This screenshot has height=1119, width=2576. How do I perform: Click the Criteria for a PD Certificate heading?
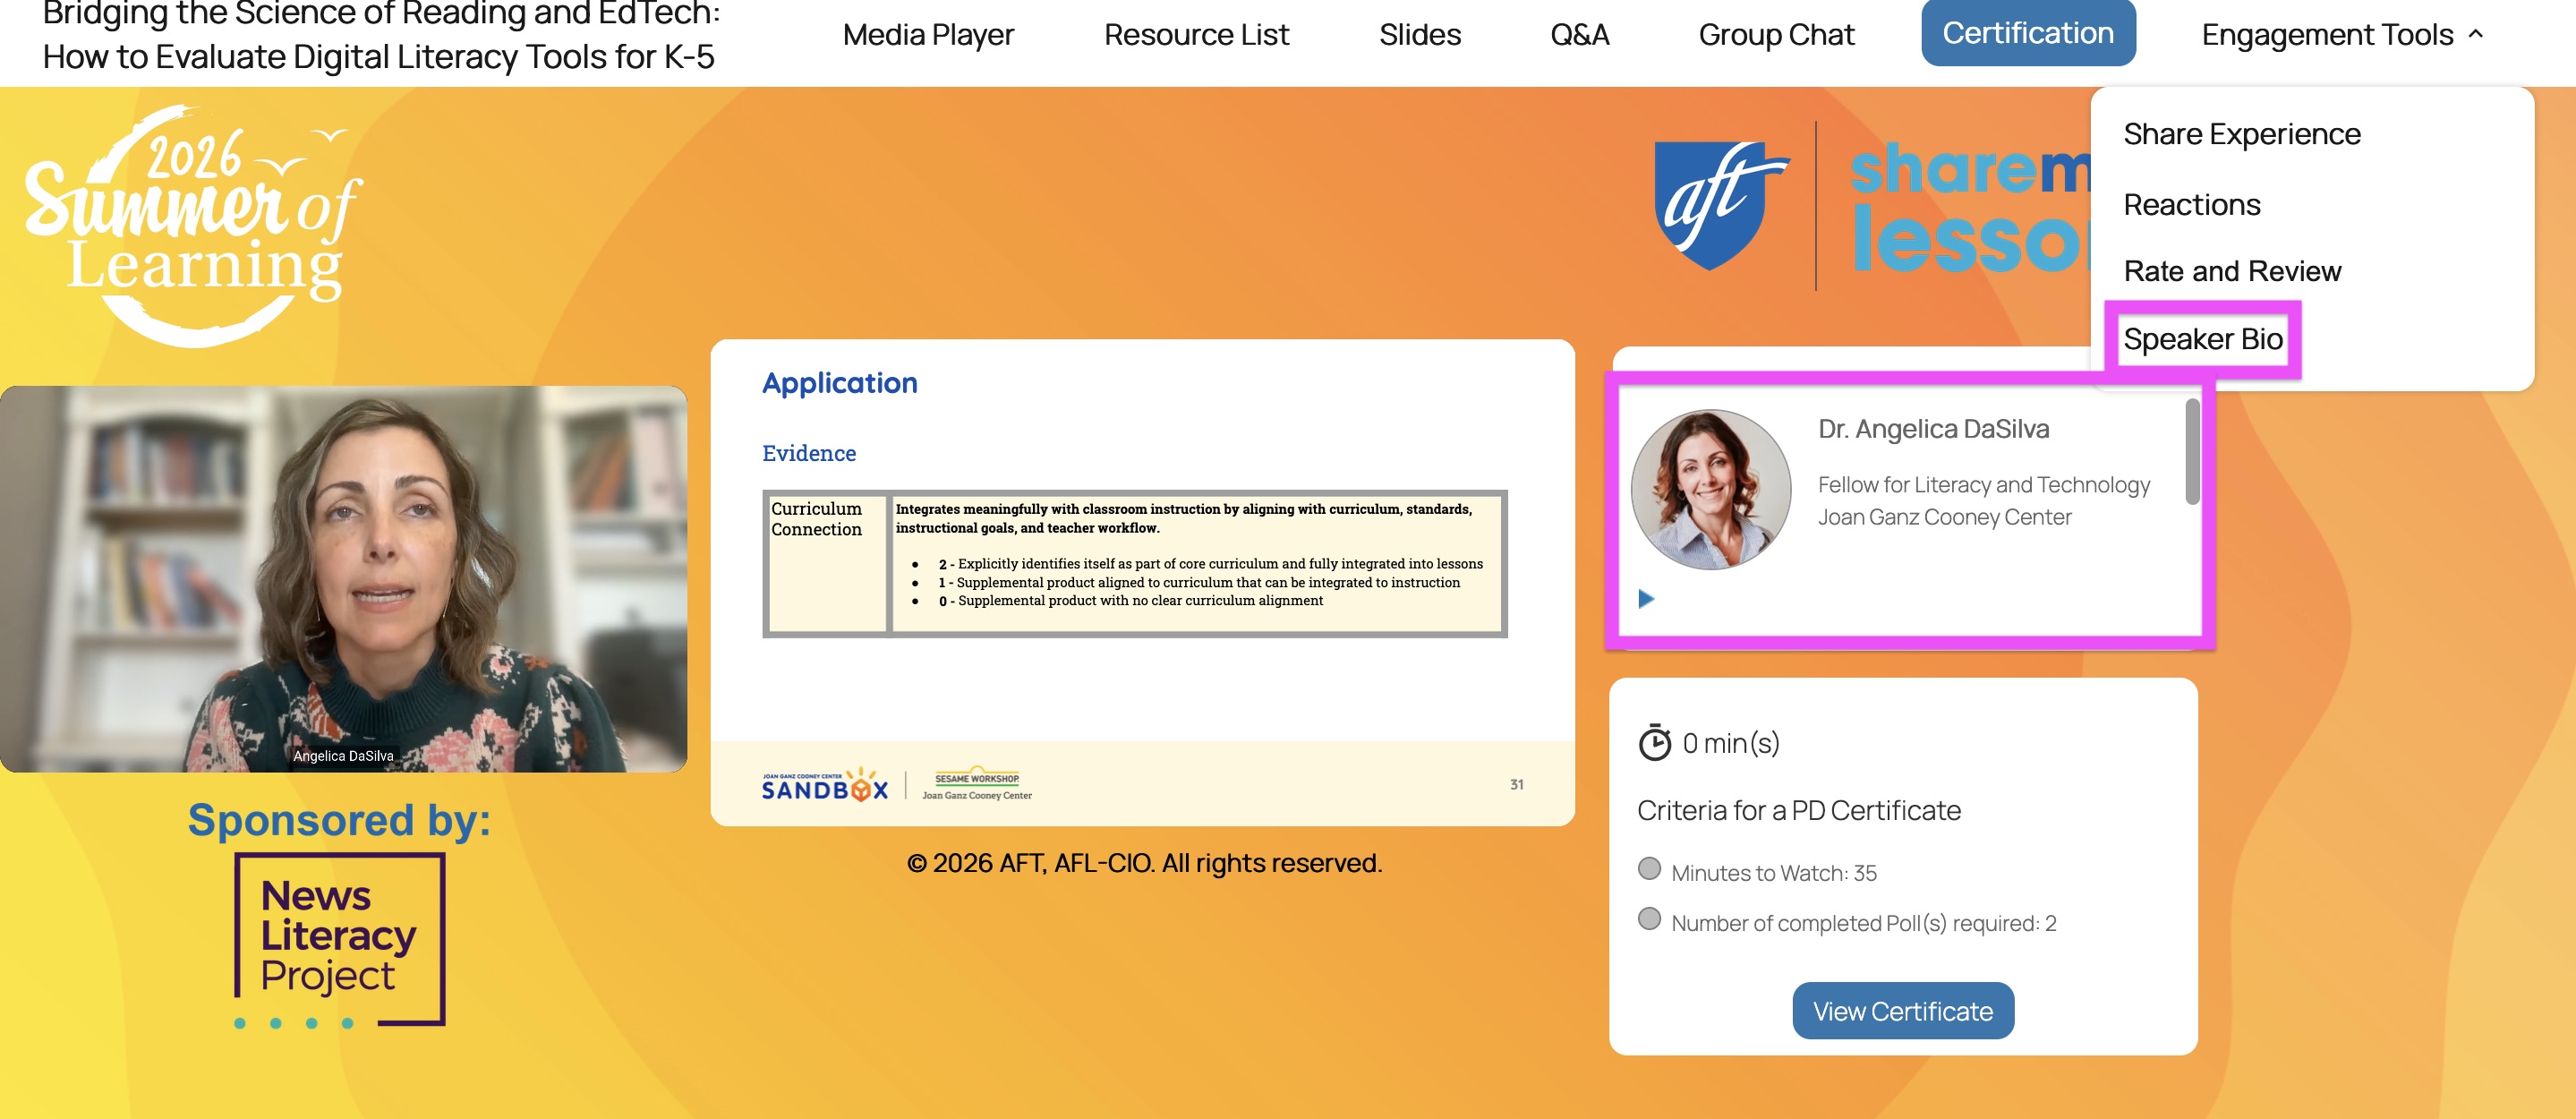(1798, 810)
